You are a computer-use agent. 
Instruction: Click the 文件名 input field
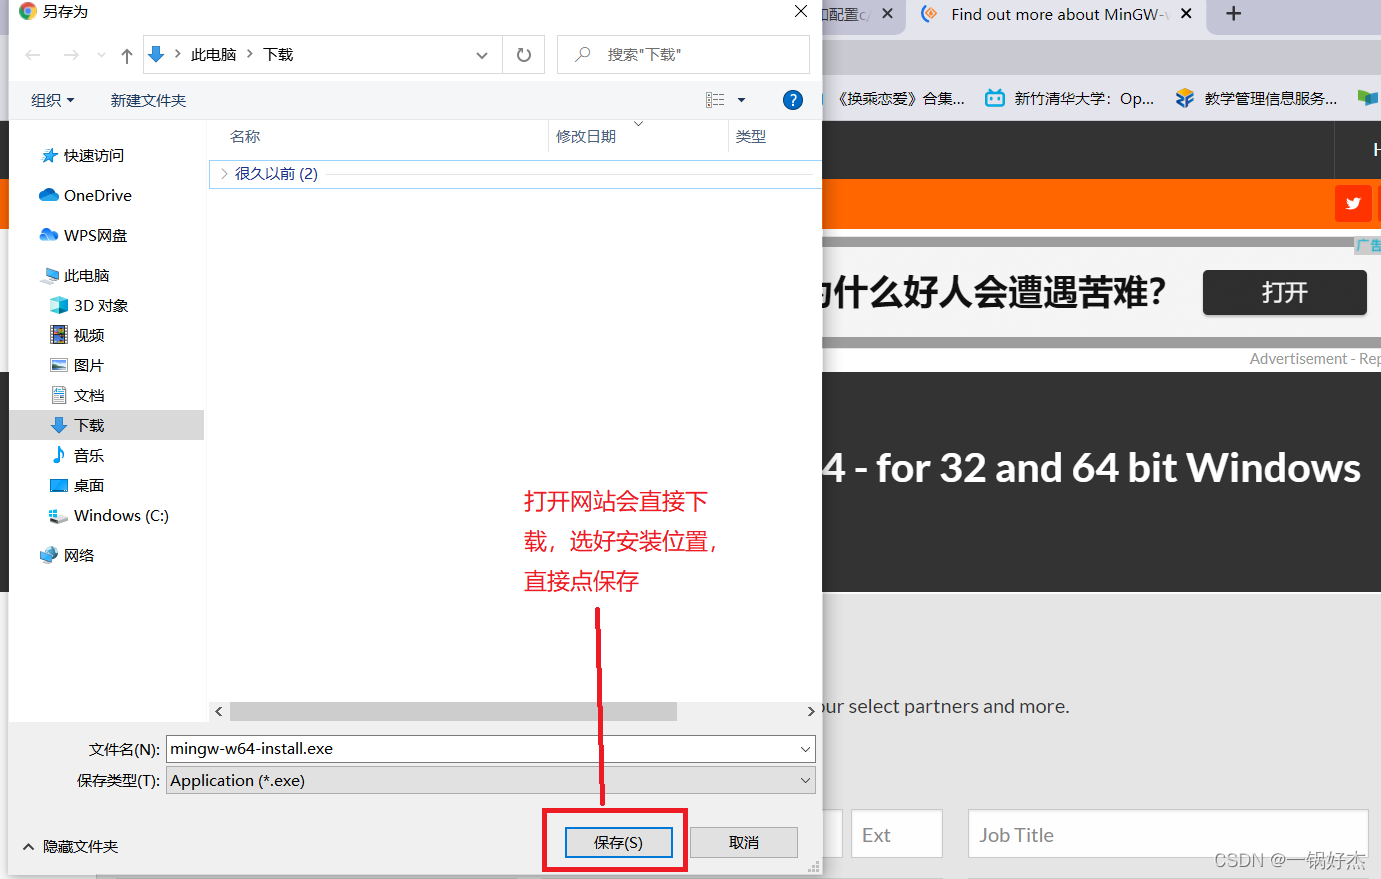pyautogui.click(x=490, y=748)
